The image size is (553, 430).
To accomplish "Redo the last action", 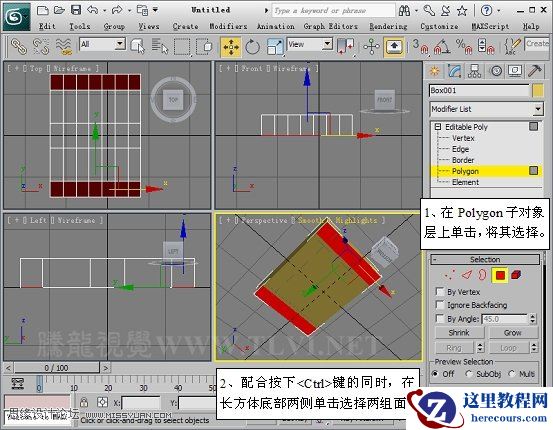I will pyautogui.click(x=117, y=10).
